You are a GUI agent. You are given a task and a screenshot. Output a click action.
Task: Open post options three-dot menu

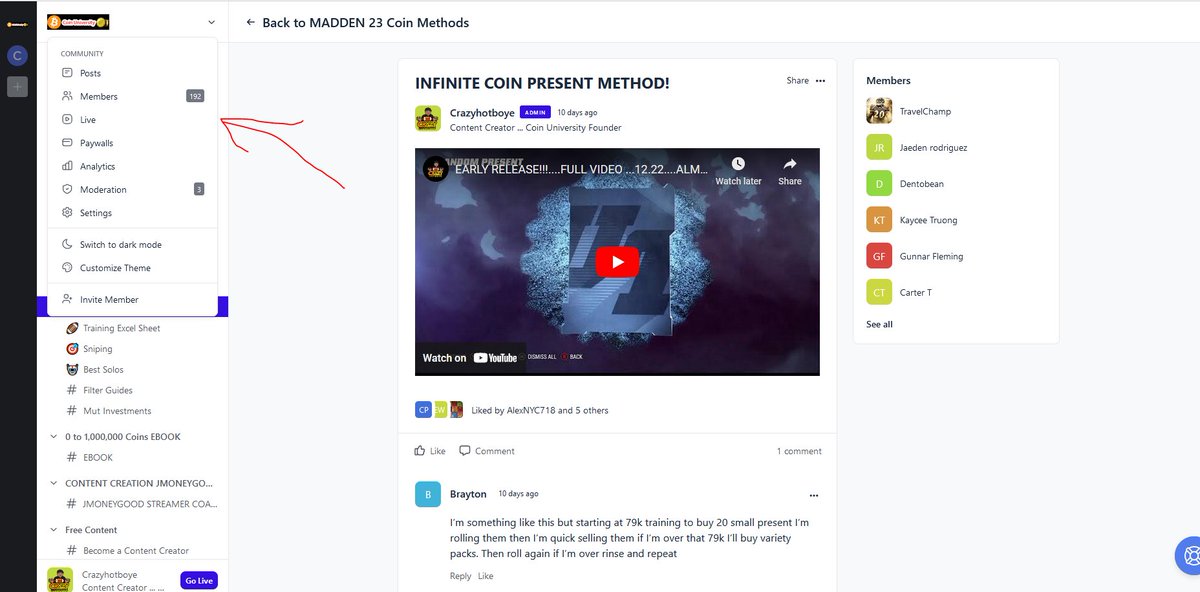[x=821, y=80]
